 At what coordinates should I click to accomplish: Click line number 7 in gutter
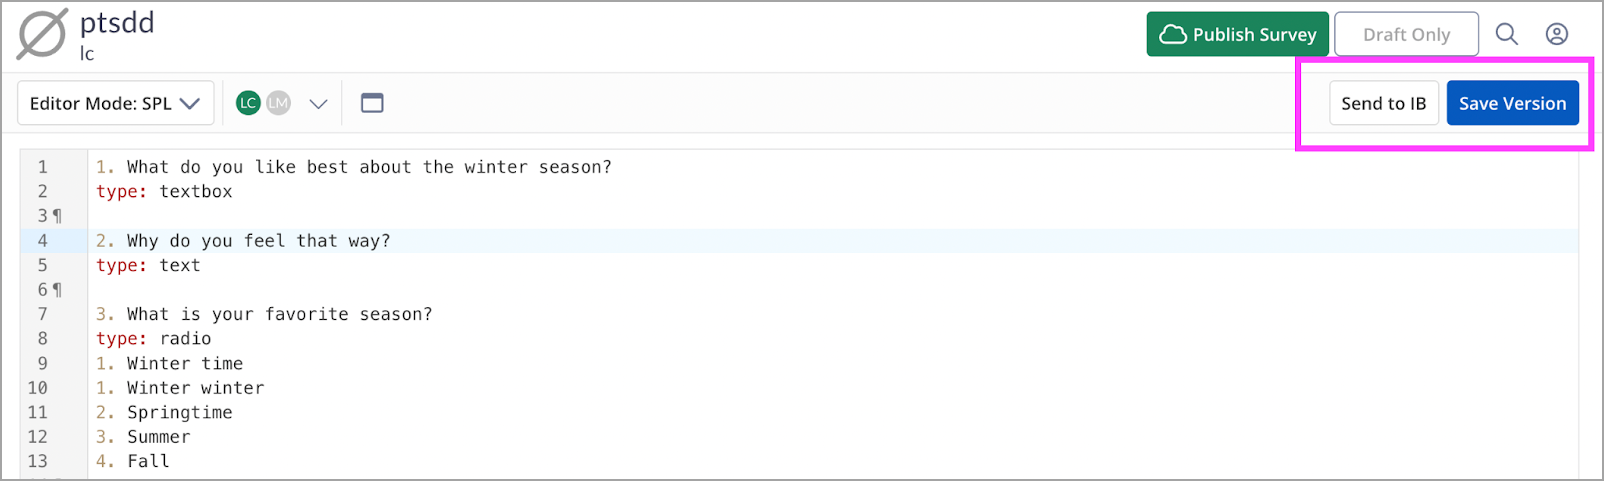(x=42, y=314)
